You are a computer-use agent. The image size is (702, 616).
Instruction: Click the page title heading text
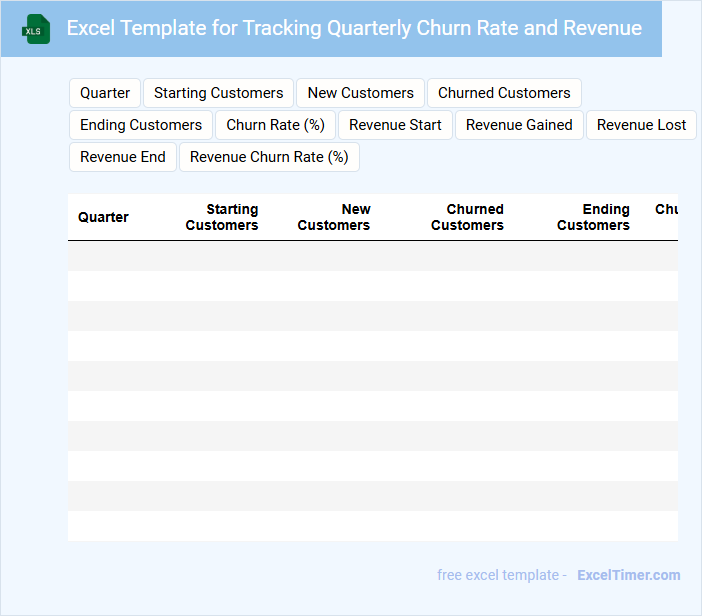tap(354, 28)
